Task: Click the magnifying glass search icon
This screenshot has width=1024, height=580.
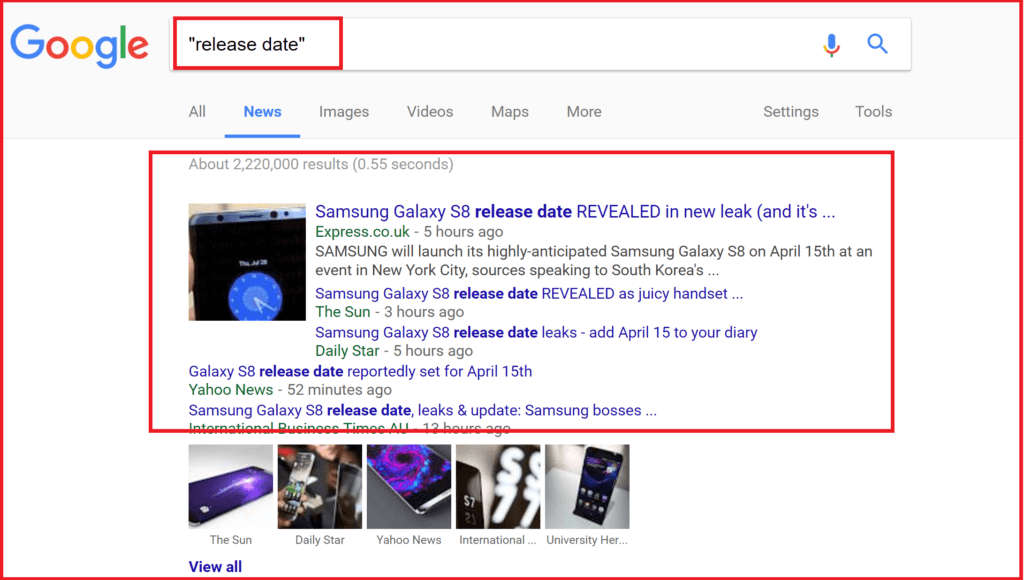Action: 877,44
